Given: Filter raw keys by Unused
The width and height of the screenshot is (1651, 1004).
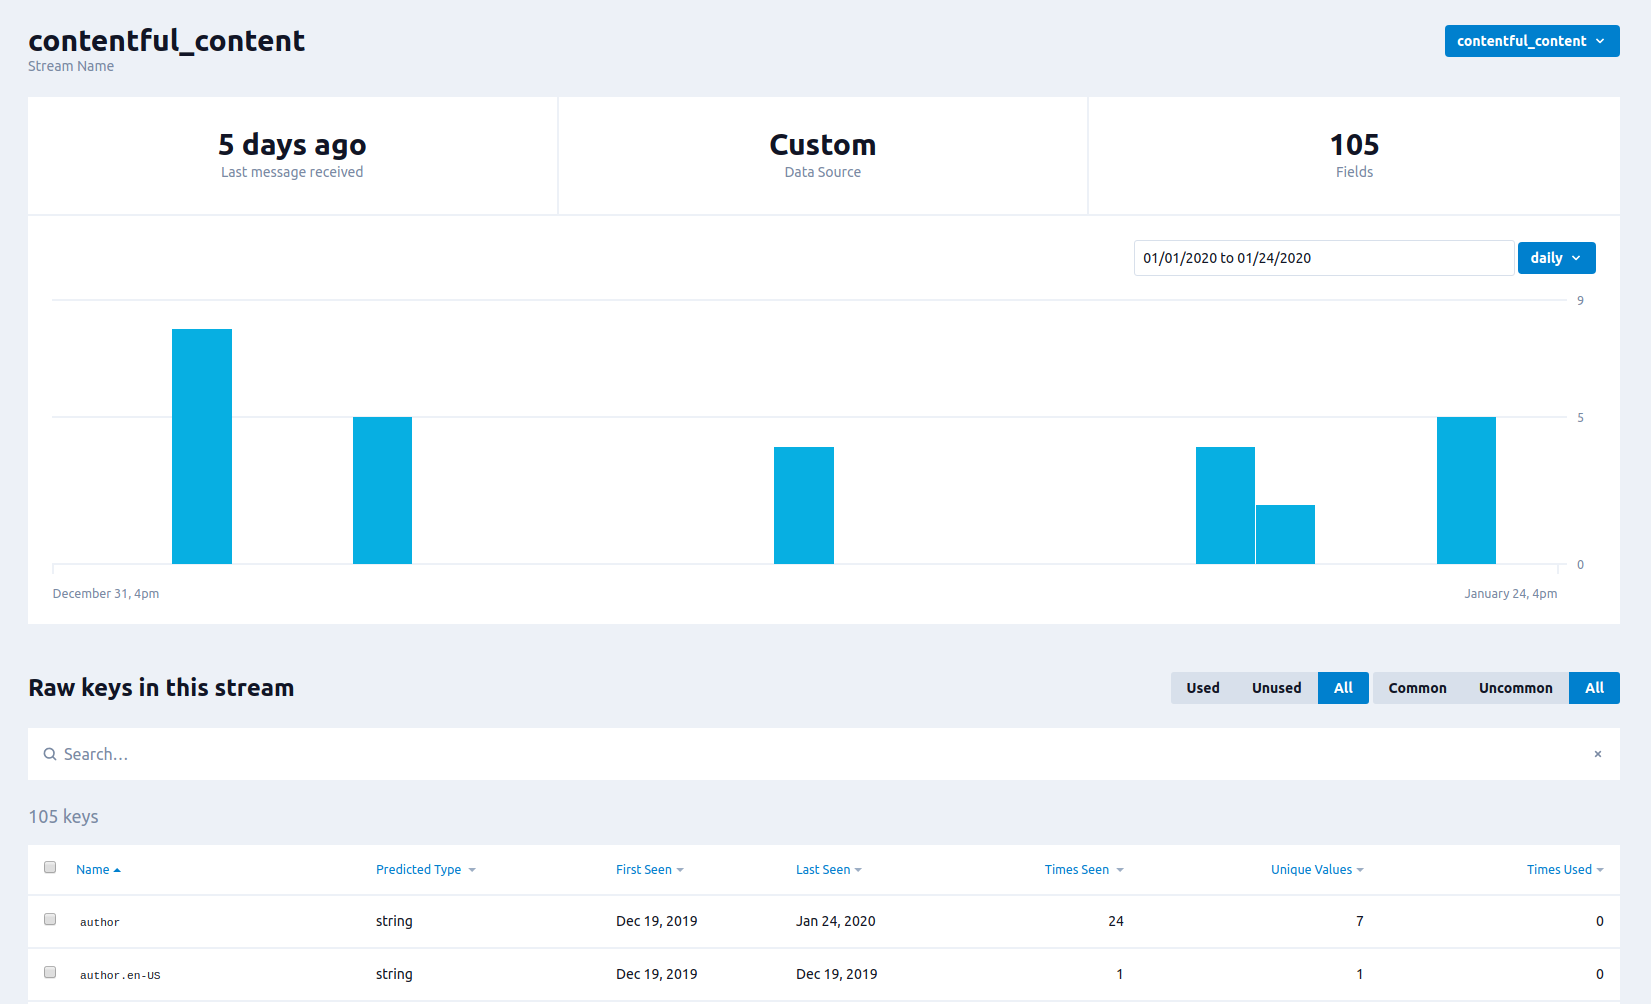Looking at the screenshot, I should (x=1277, y=688).
